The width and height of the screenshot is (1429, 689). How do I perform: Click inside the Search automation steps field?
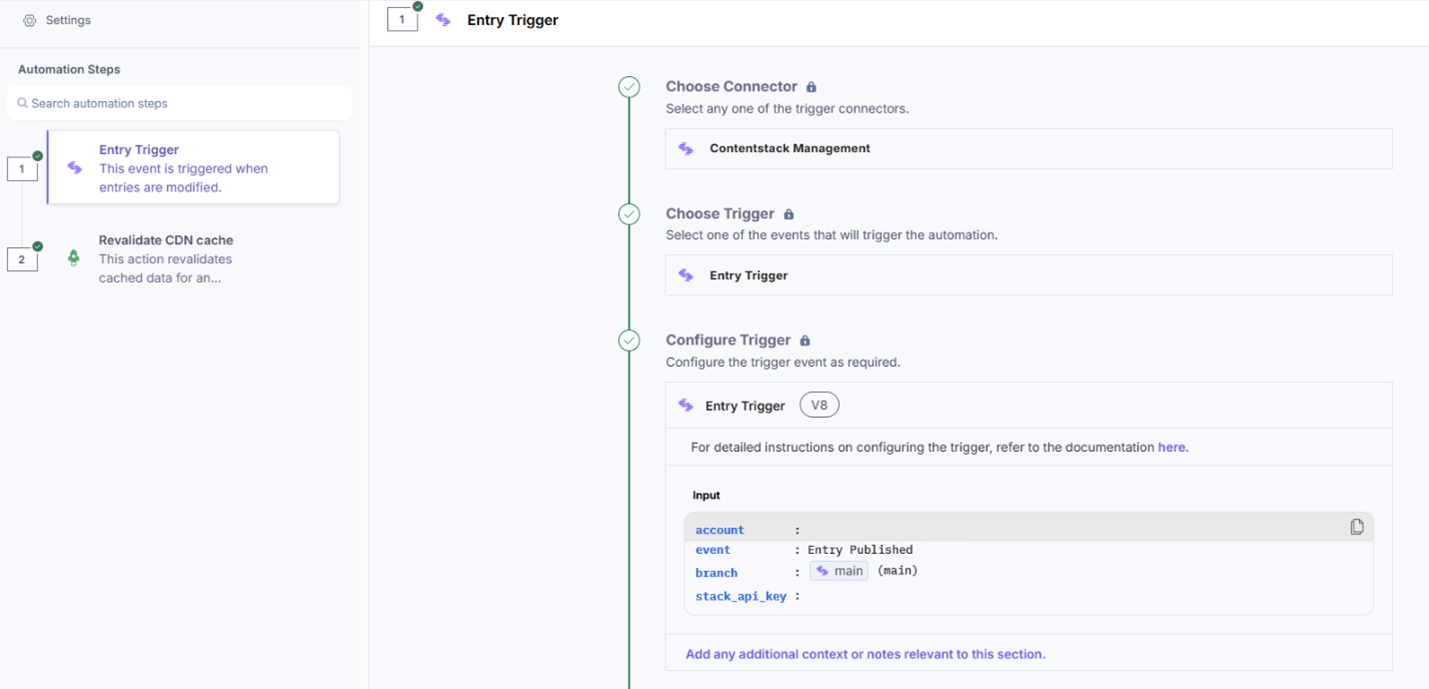[180, 103]
